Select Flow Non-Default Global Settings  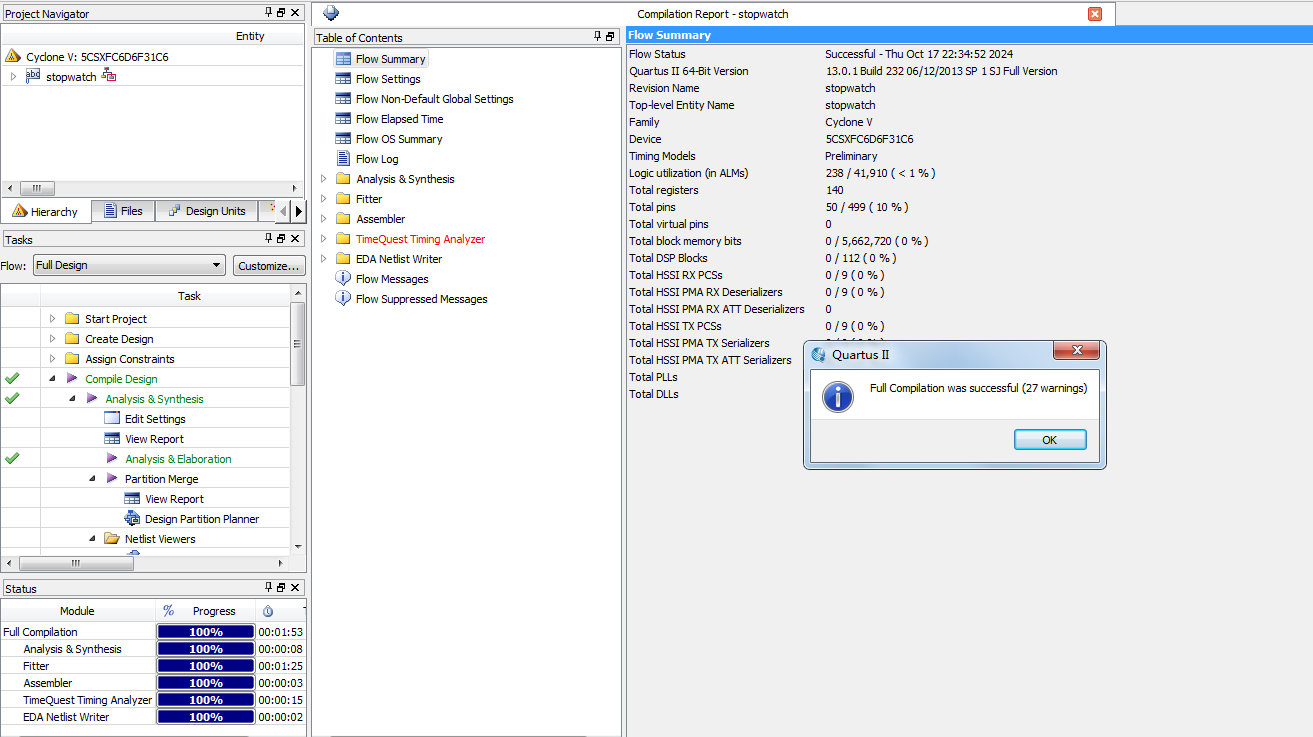click(x=434, y=99)
